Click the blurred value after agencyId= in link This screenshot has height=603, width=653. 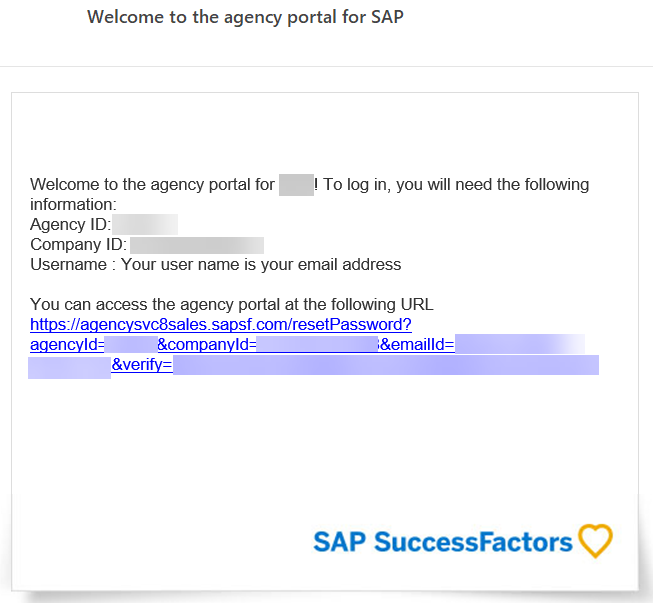[x=131, y=345]
